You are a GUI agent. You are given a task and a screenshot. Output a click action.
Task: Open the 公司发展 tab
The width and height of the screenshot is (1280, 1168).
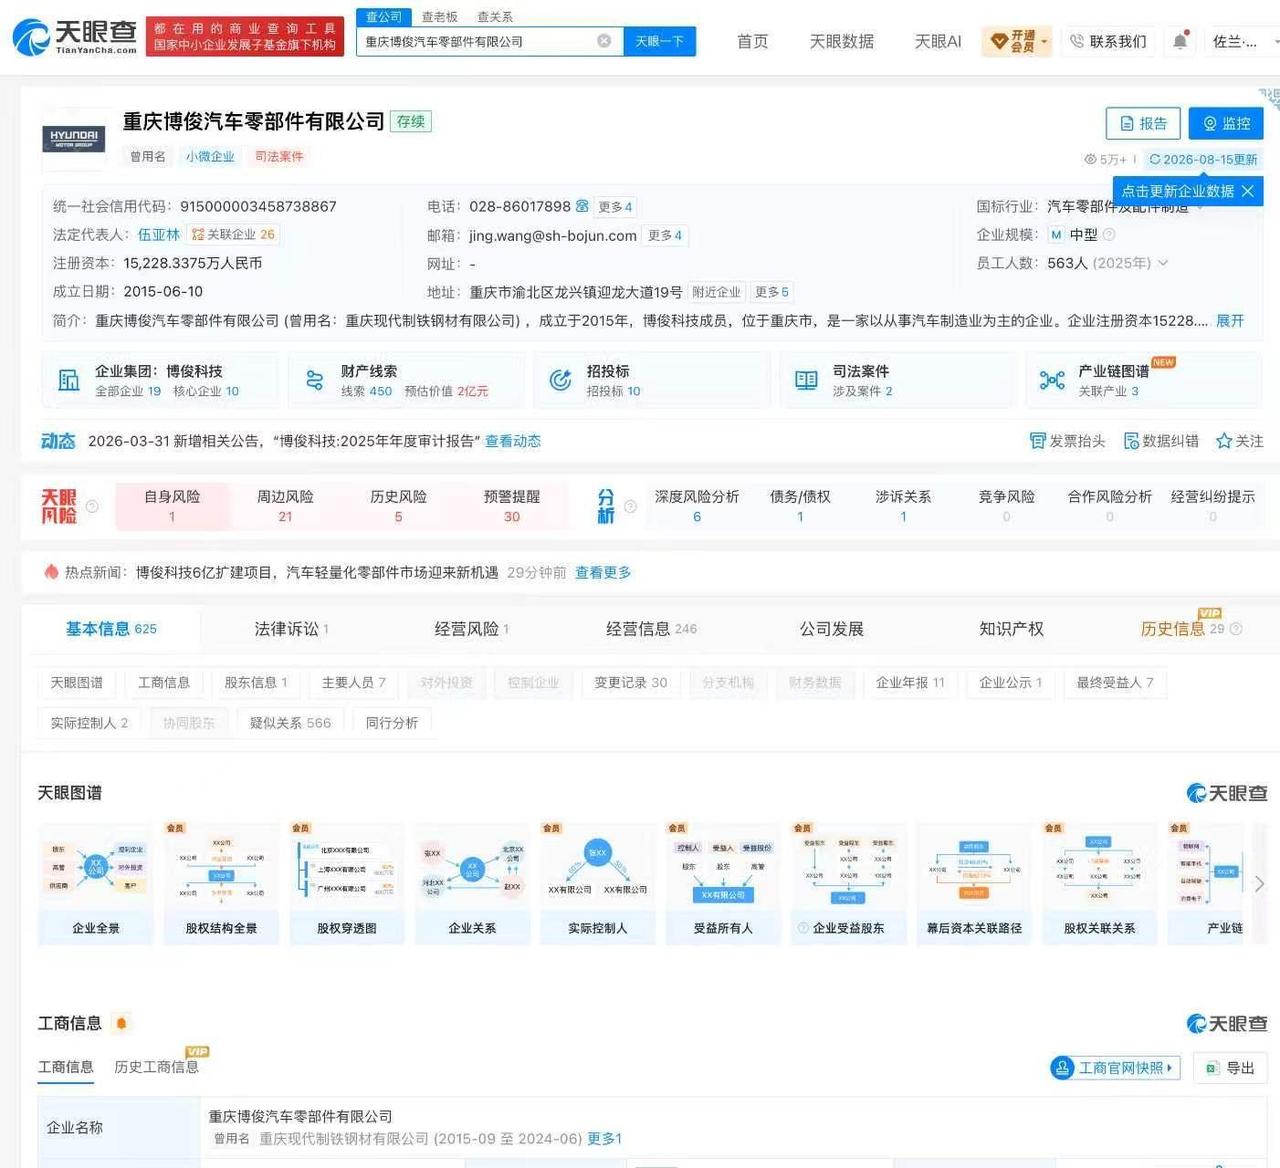831,629
